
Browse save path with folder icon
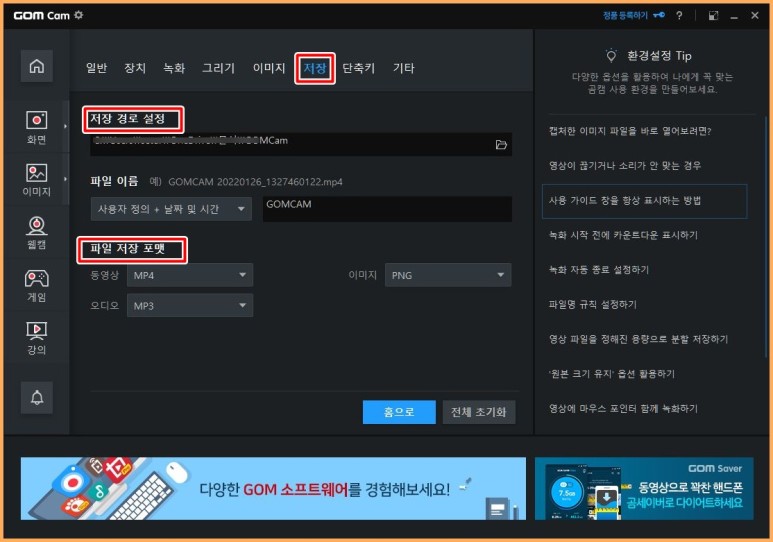click(x=501, y=145)
